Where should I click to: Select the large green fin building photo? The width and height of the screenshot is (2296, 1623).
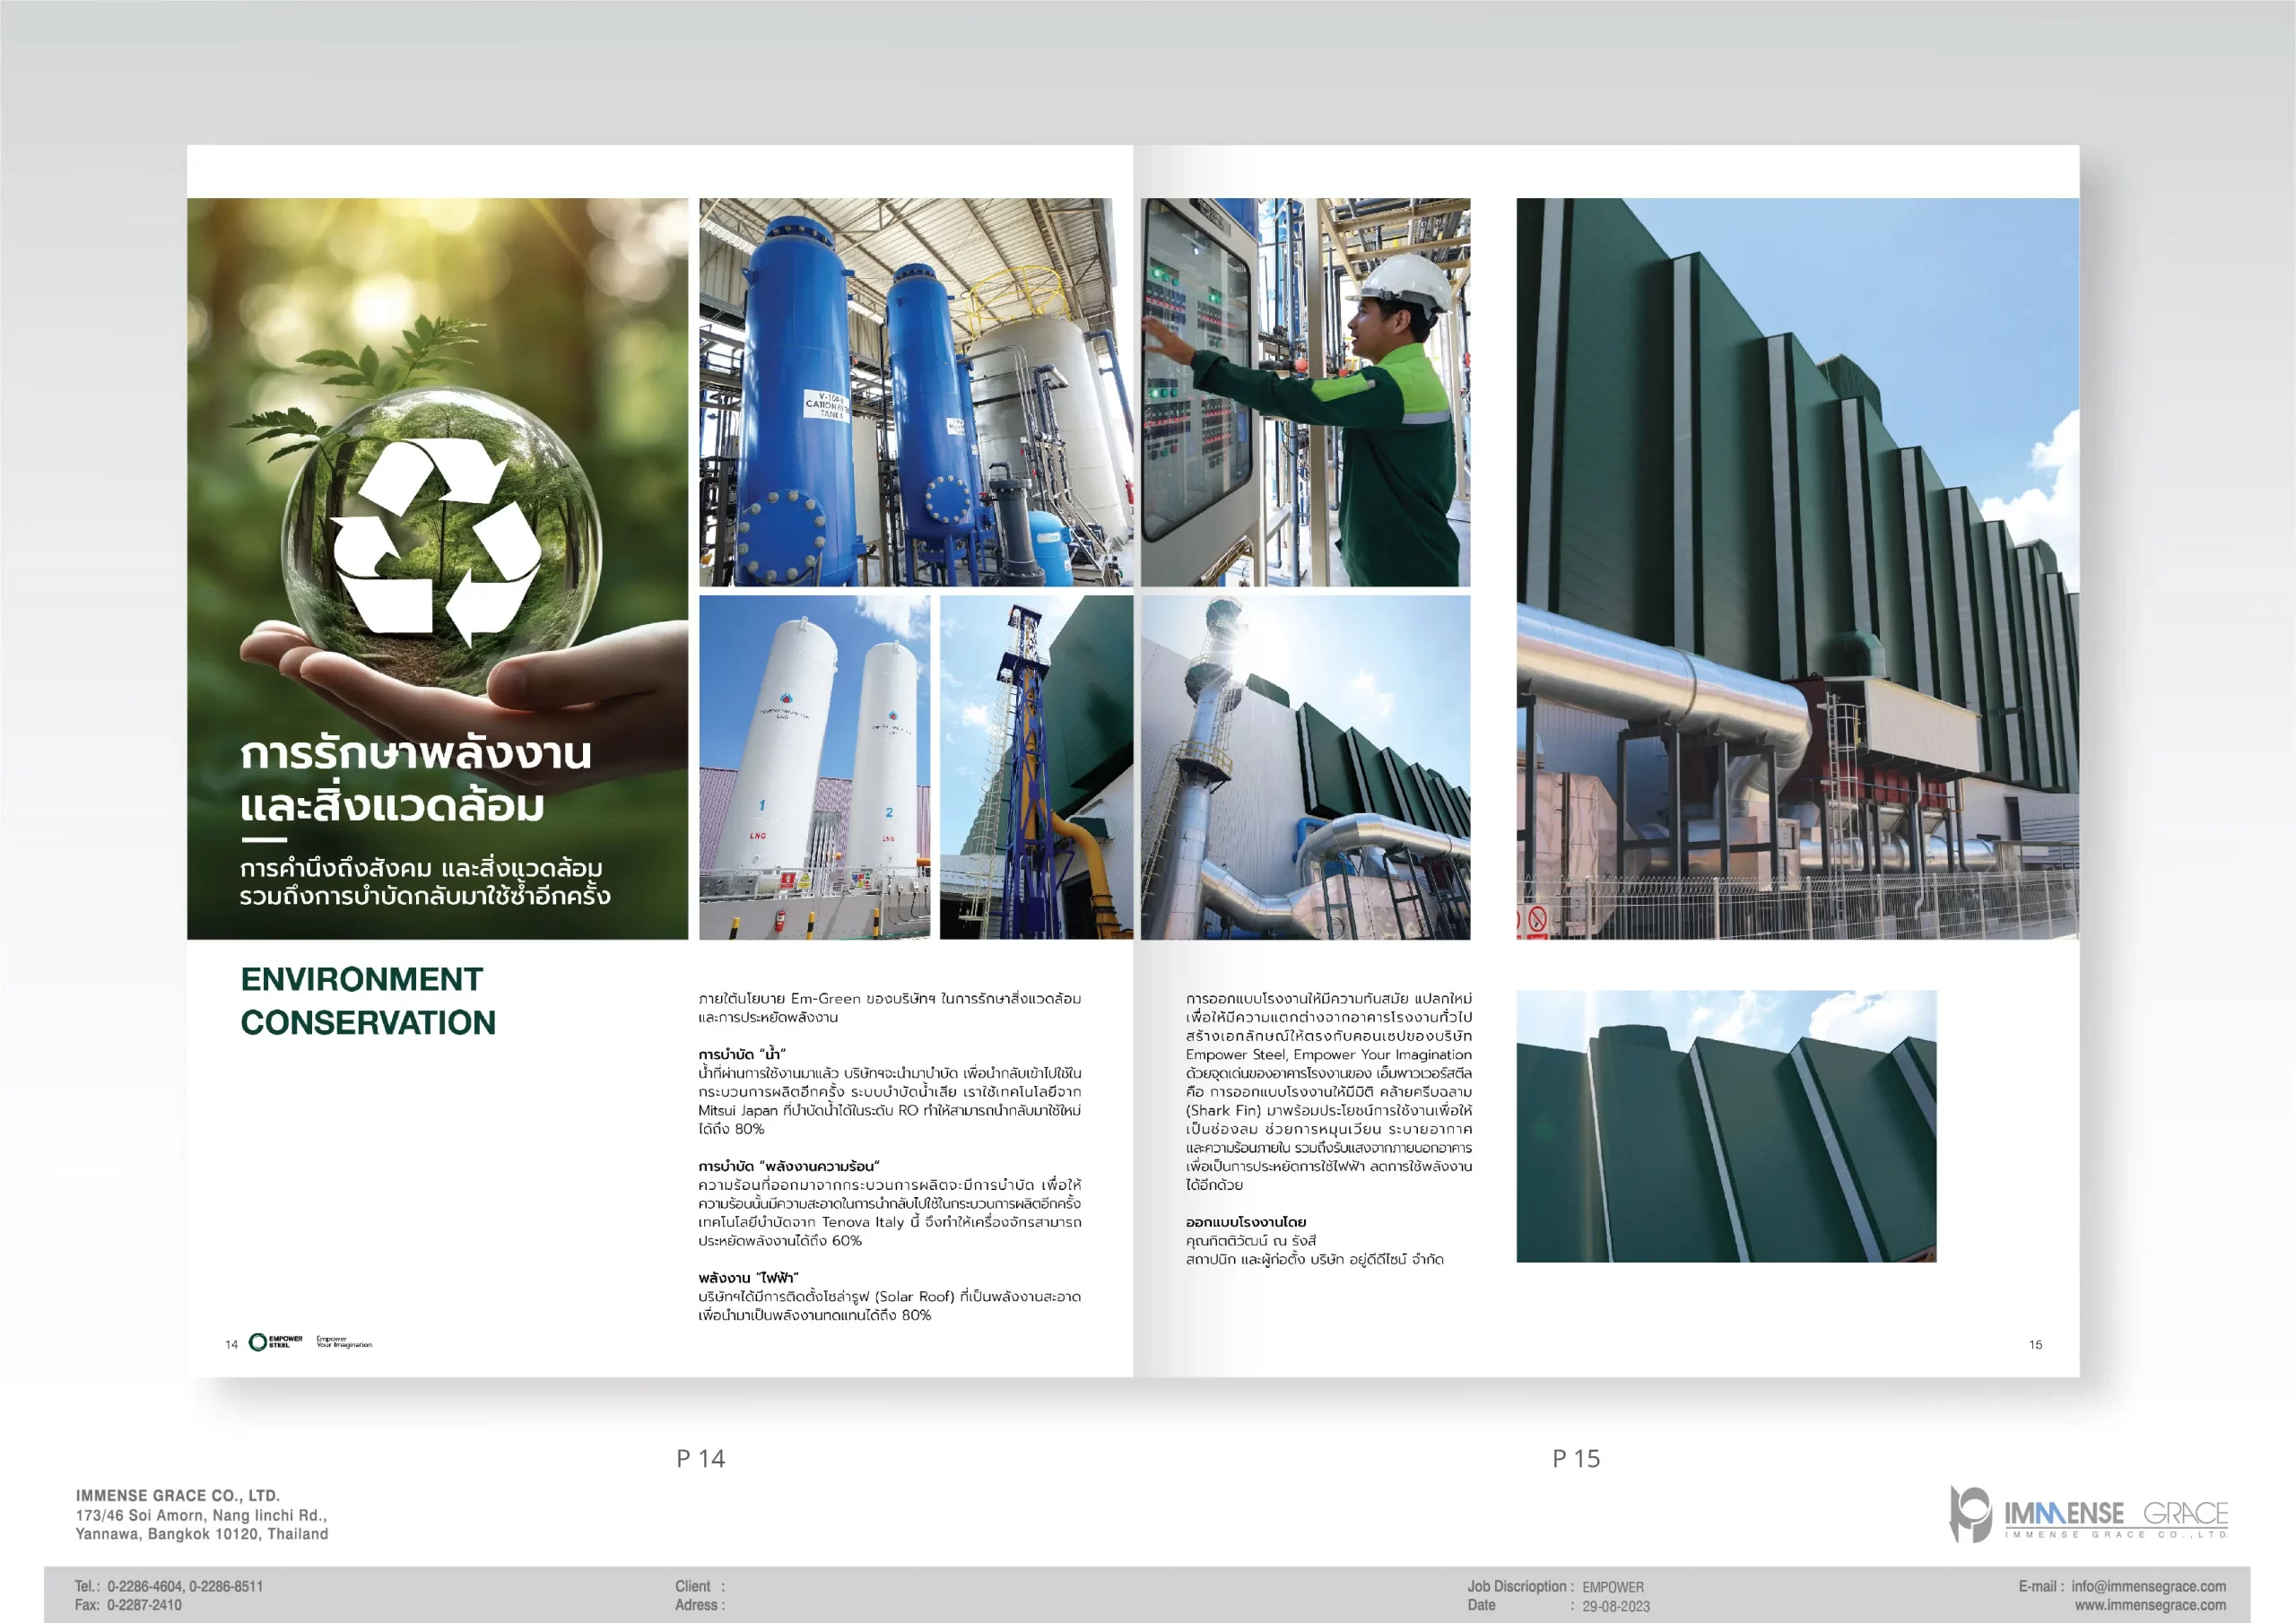click(x=1796, y=568)
